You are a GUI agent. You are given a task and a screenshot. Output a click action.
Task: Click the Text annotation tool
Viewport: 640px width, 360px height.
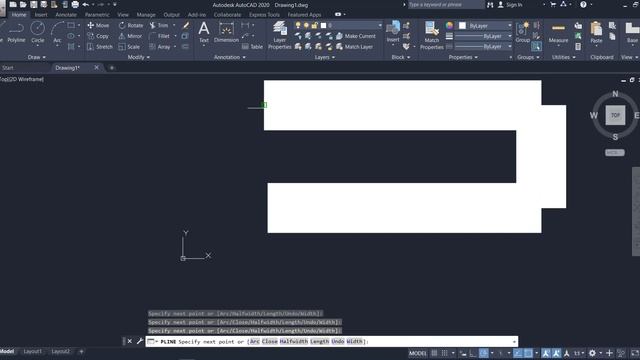tap(204, 32)
